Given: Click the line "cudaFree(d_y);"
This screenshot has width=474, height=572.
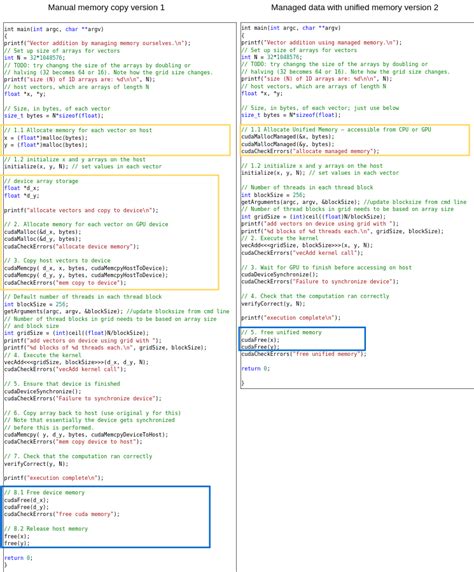Looking at the screenshot, I should click(x=27, y=507).
